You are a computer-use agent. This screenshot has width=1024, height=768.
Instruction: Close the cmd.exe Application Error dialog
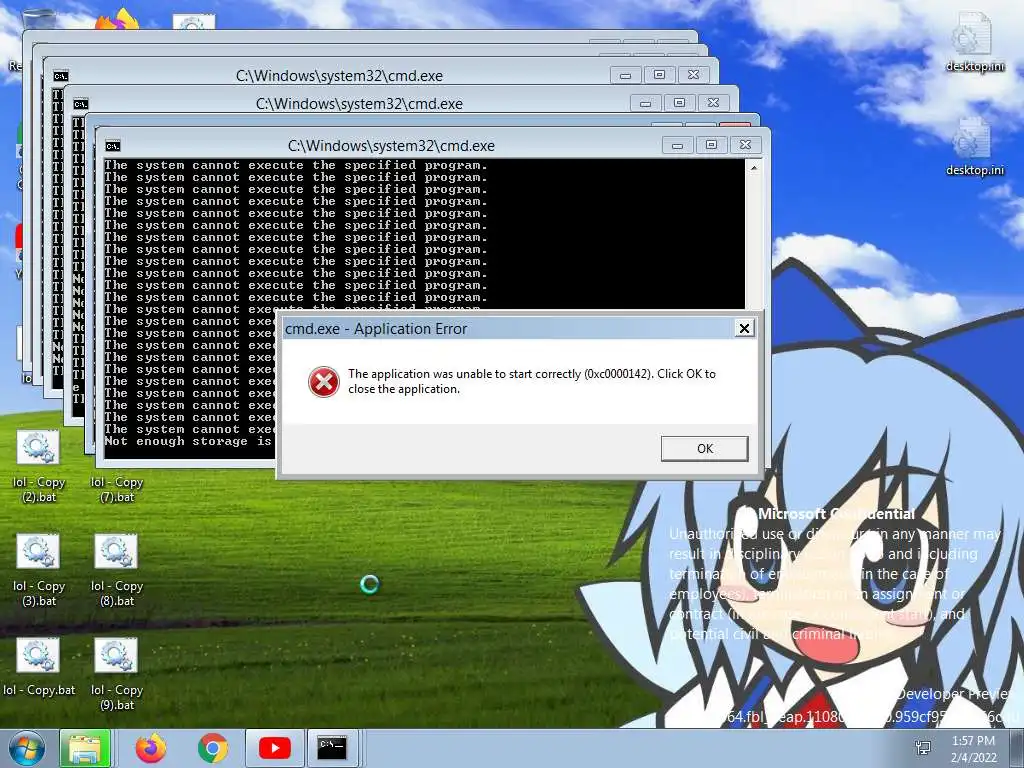pyautogui.click(x=744, y=328)
